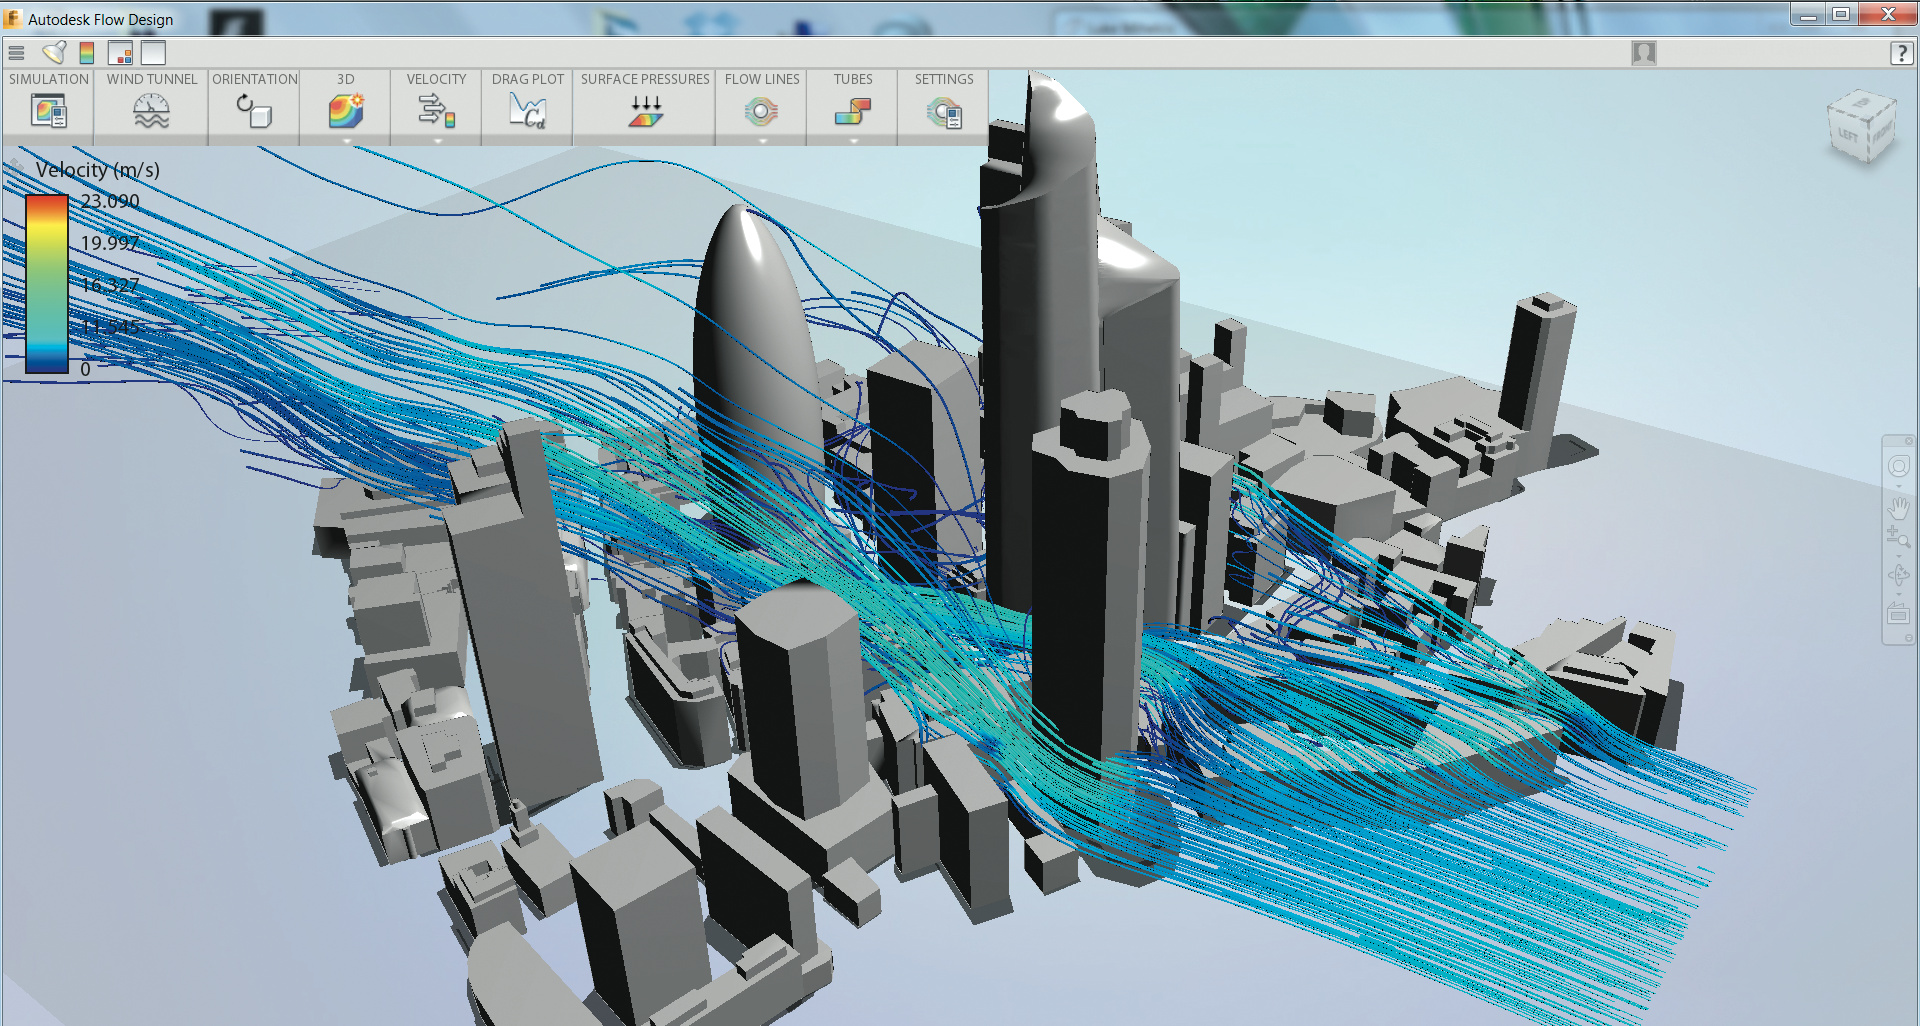Image resolution: width=1920 pixels, height=1026 pixels.
Task: Toggle the lighting flashlight icon
Action: (54, 53)
